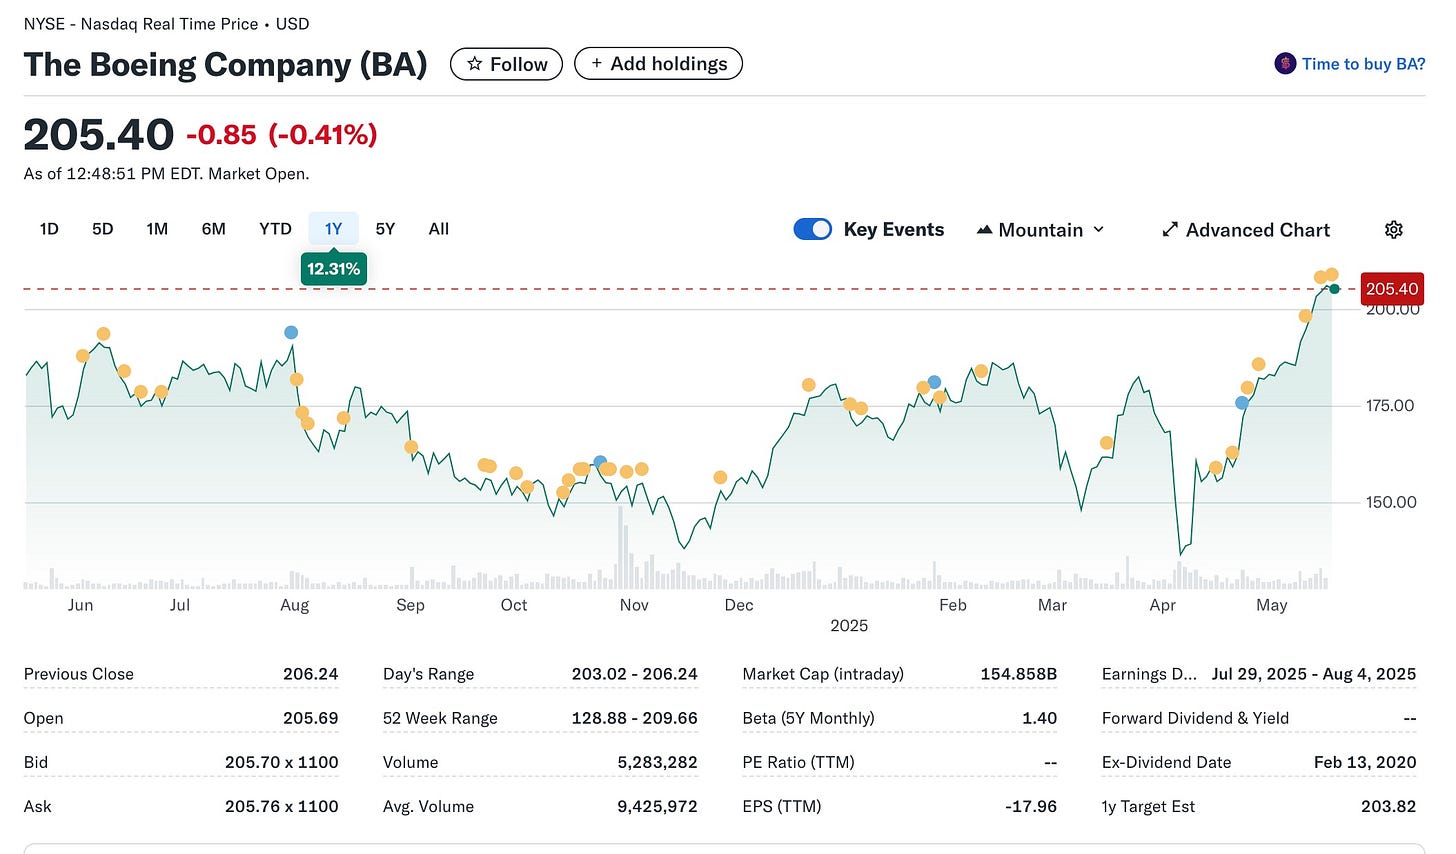
Task: Click the 1y Target Est value 203.82
Action: [1389, 806]
